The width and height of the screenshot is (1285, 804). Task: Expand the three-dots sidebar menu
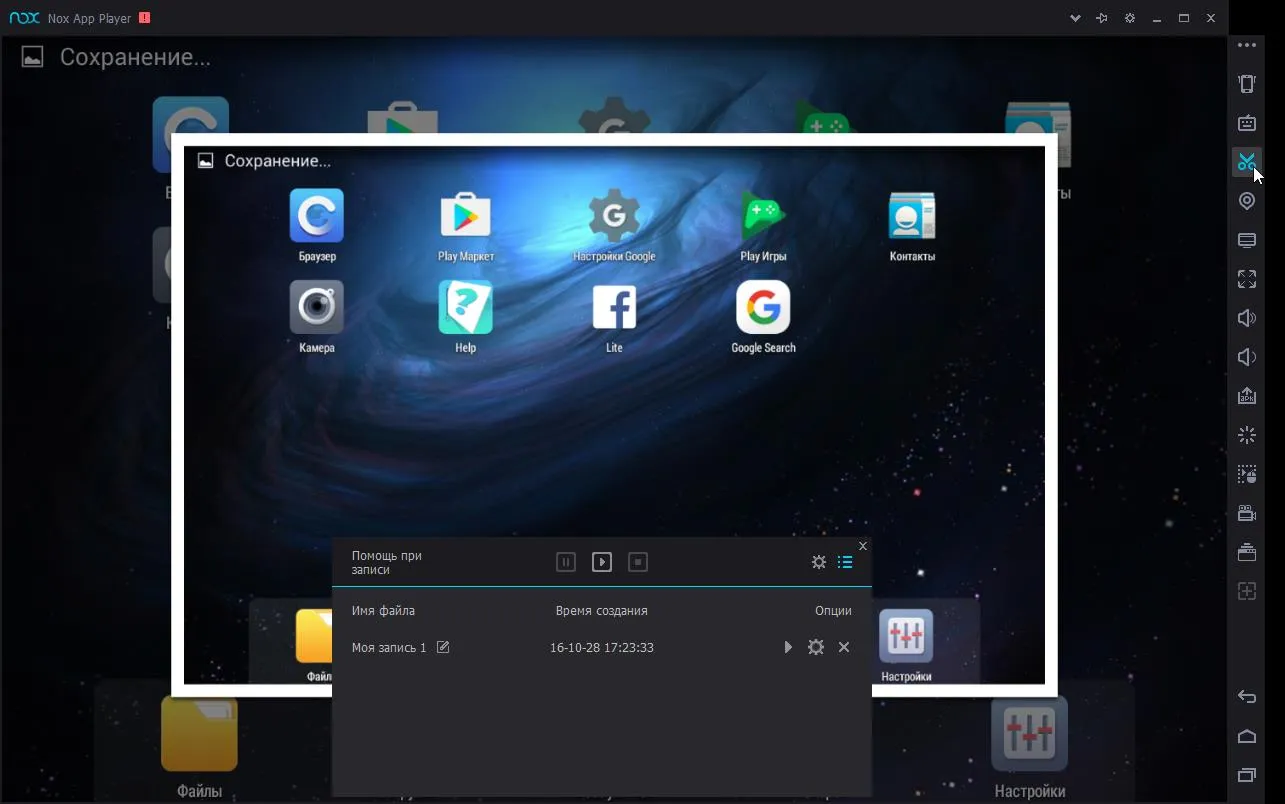pos(1246,45)
